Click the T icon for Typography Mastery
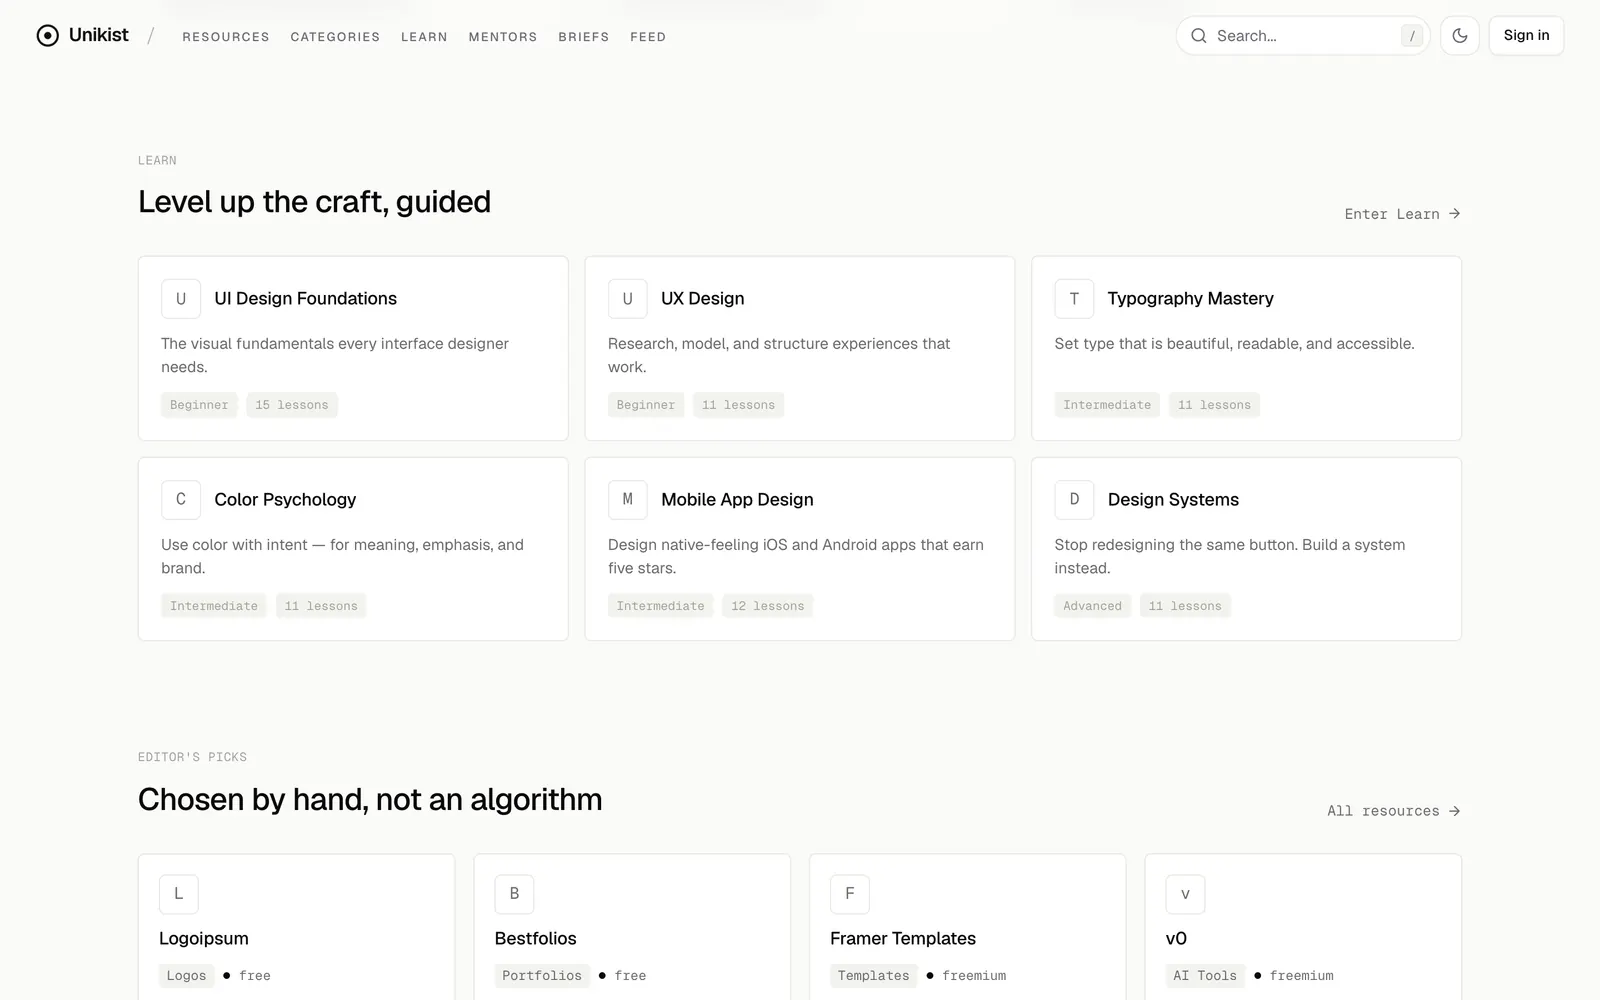This screenshot has height=1000, width=1600. (x=1074, y=299)
